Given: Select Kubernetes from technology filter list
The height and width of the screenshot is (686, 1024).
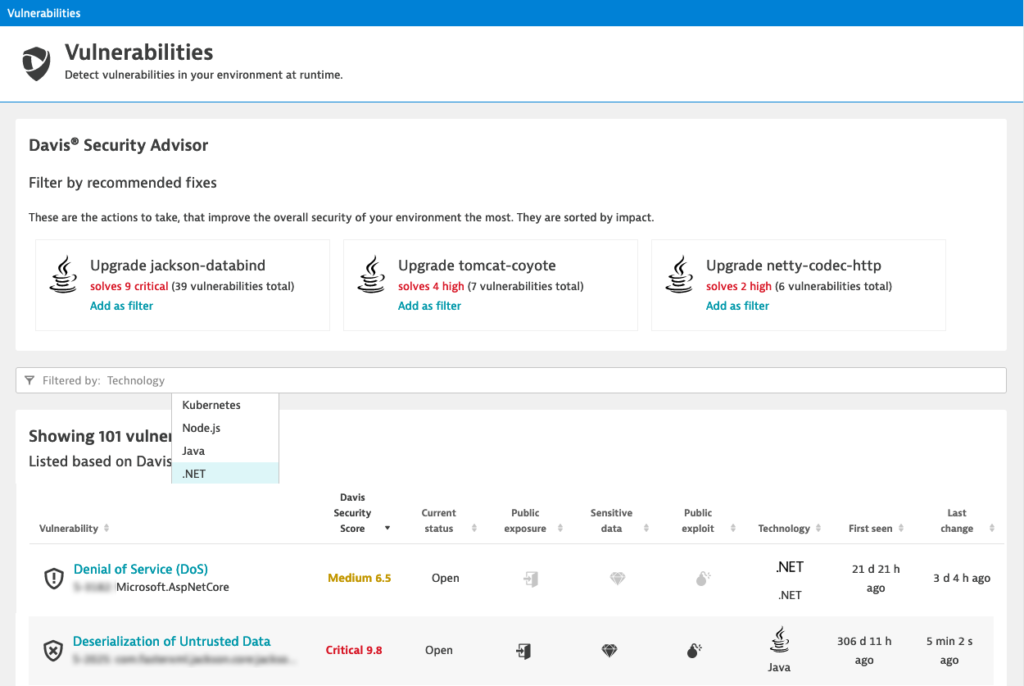Looking at the screenshot, I should [225, 405].
